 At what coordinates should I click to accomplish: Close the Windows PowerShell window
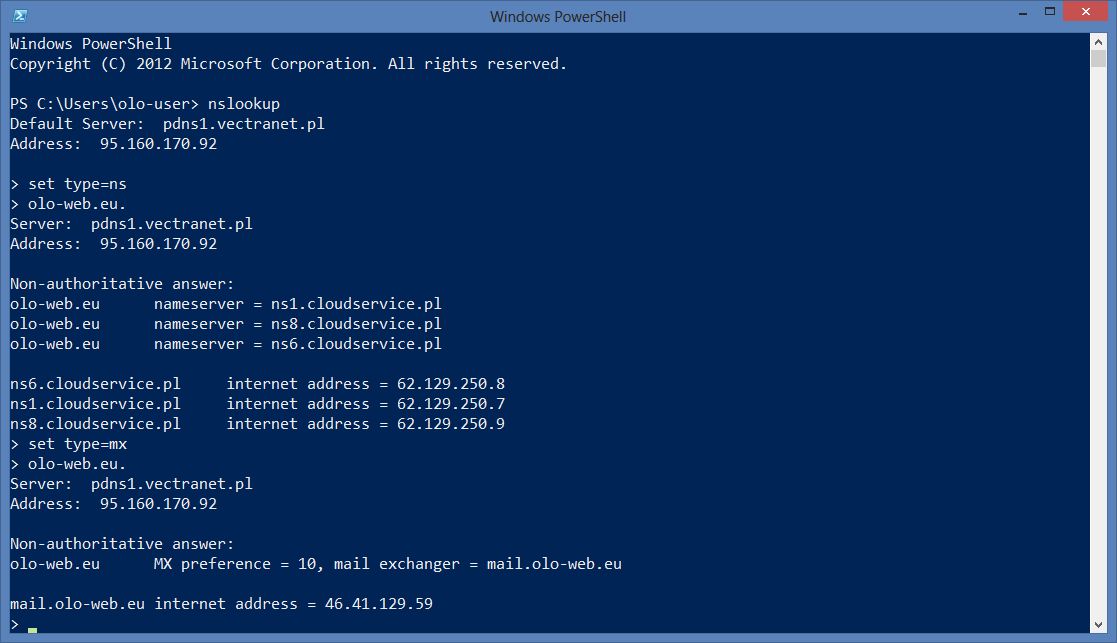(1086, 11)
